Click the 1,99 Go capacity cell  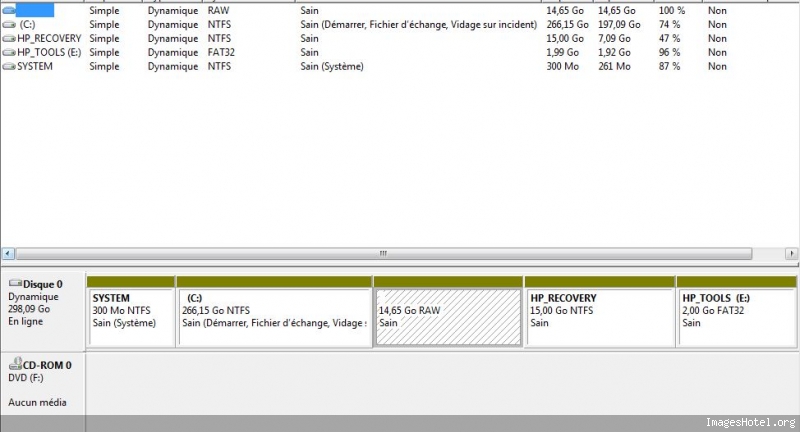point(562,52)
